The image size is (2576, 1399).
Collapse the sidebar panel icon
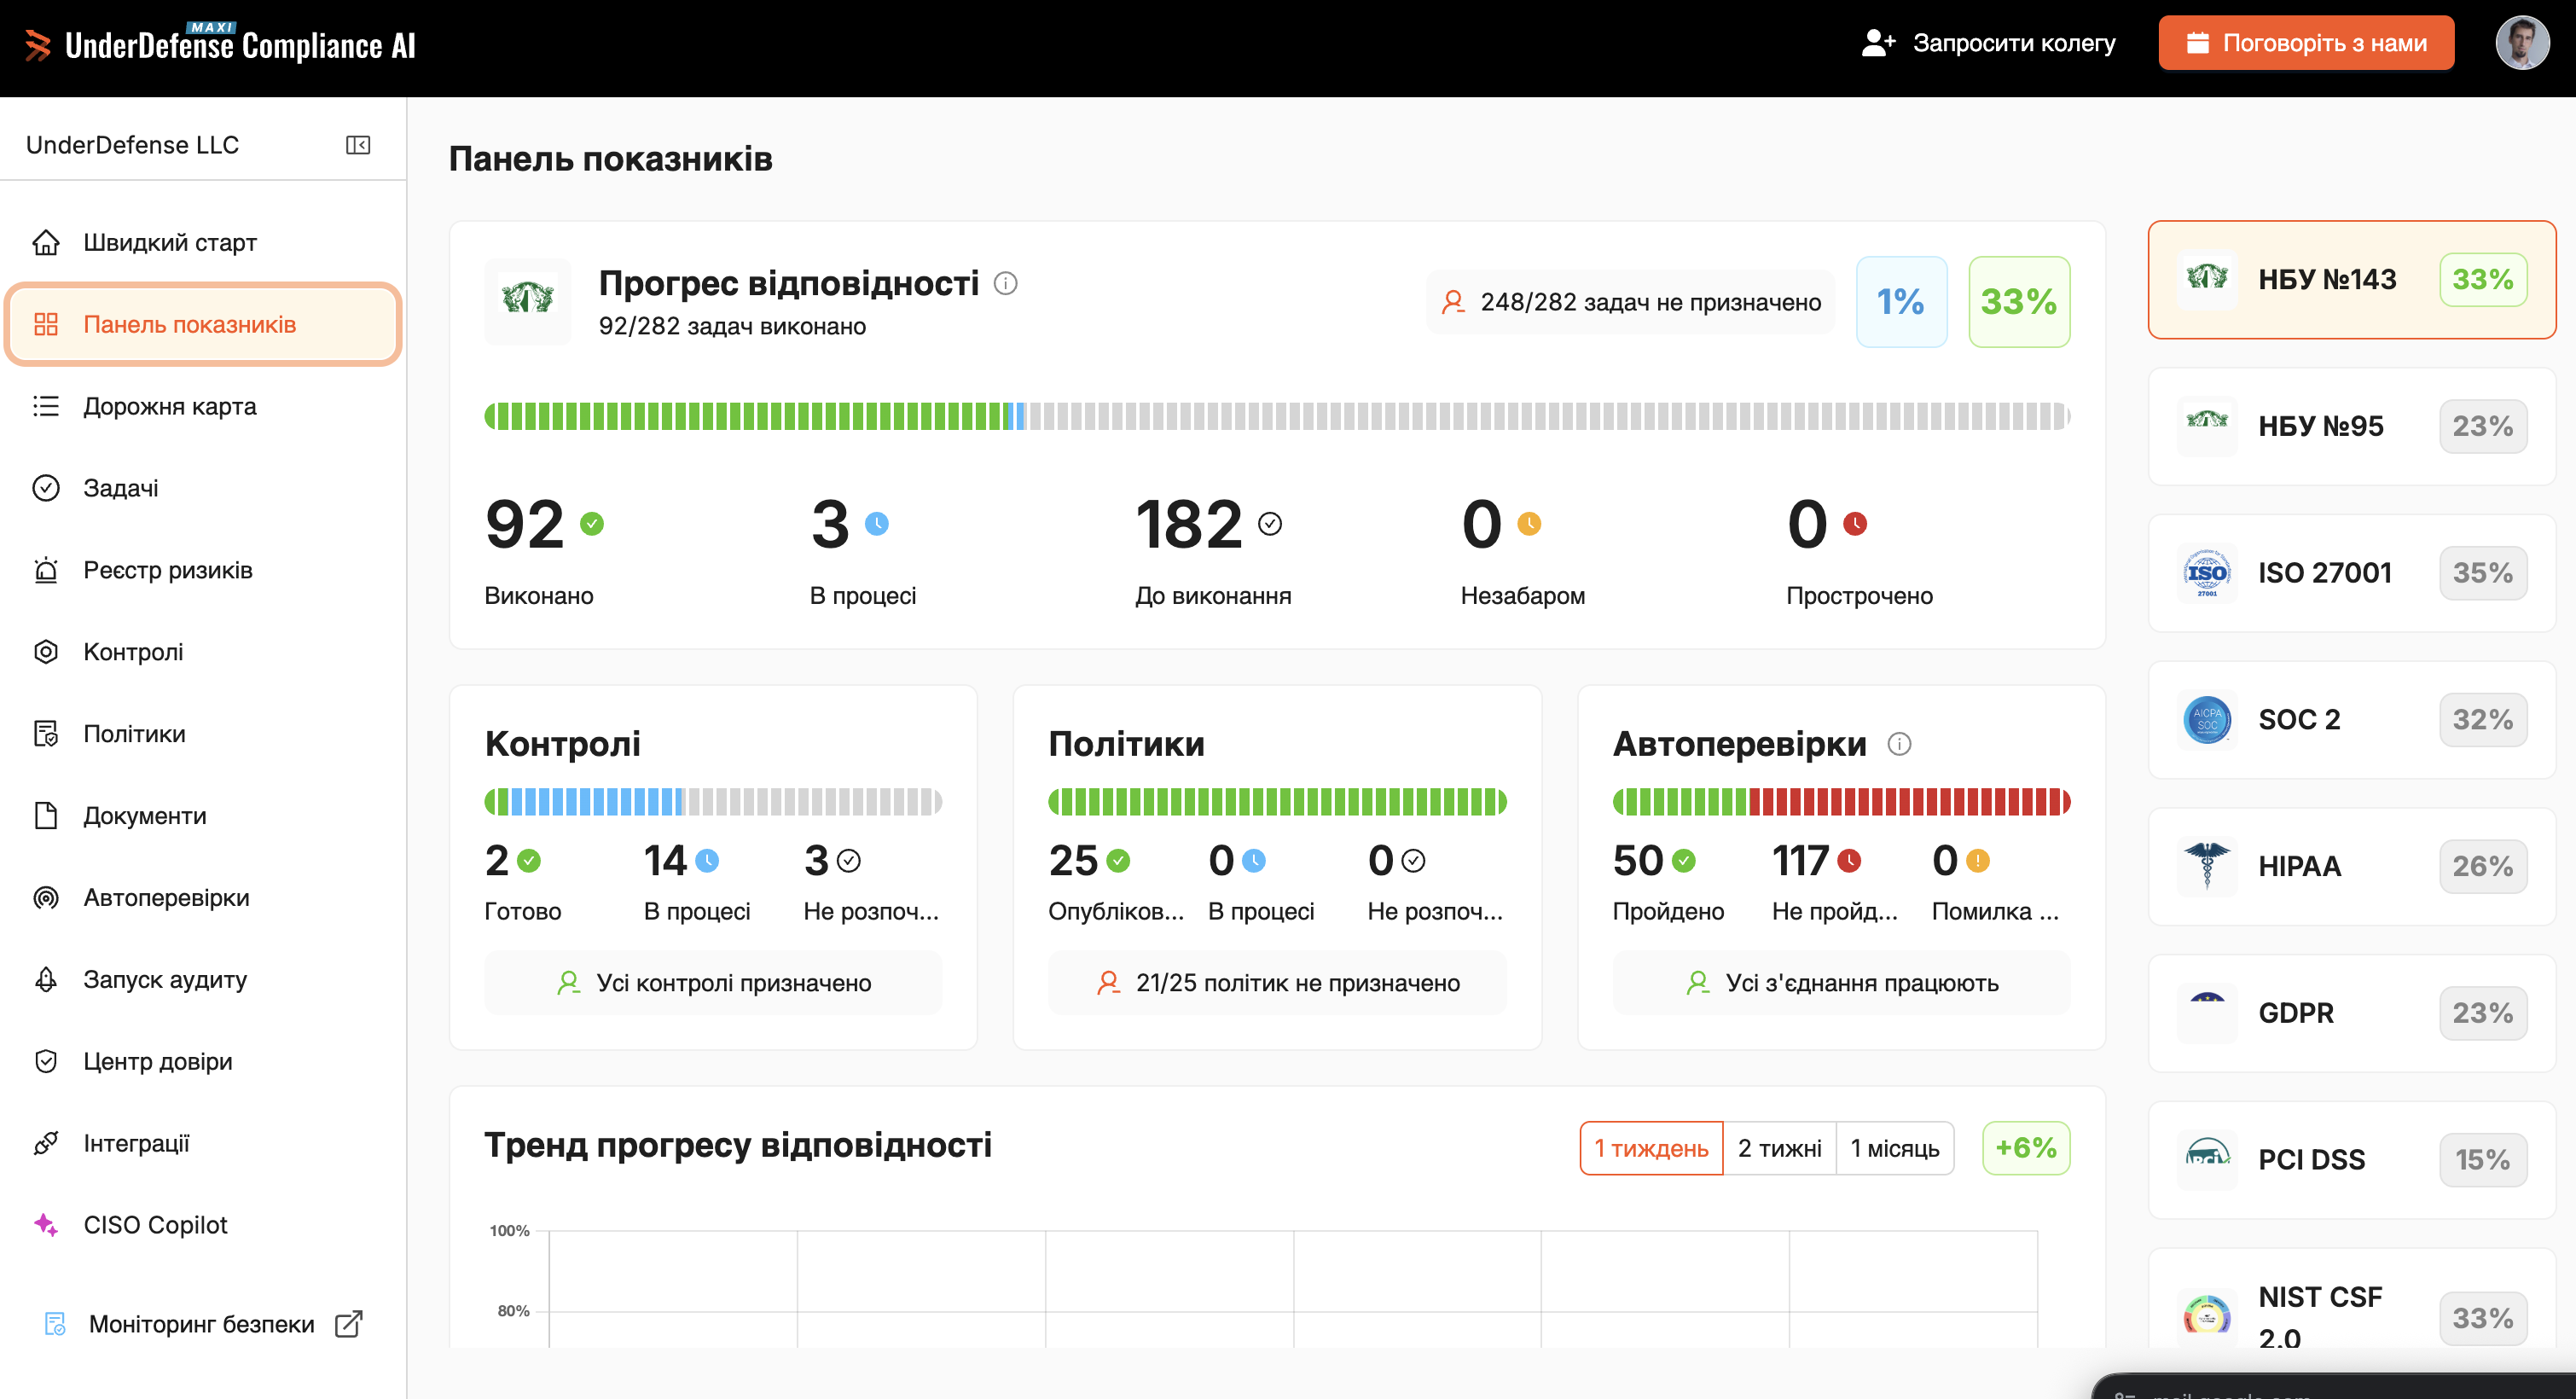358,146
